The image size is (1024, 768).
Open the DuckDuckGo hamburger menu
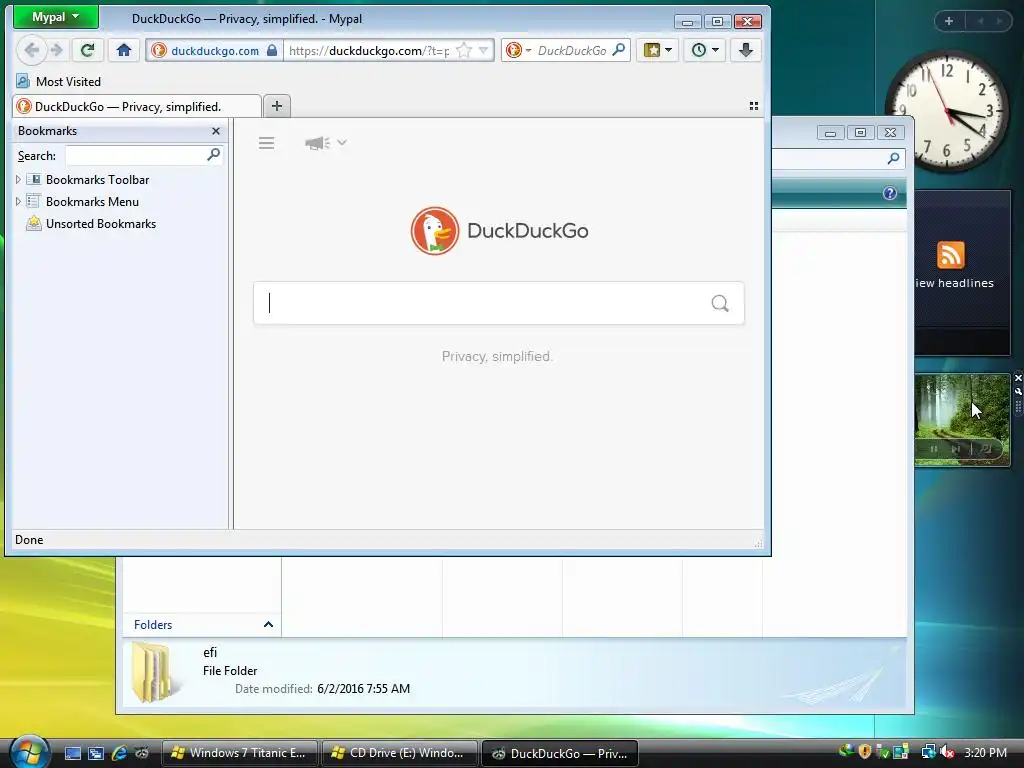tap(266, 143)
